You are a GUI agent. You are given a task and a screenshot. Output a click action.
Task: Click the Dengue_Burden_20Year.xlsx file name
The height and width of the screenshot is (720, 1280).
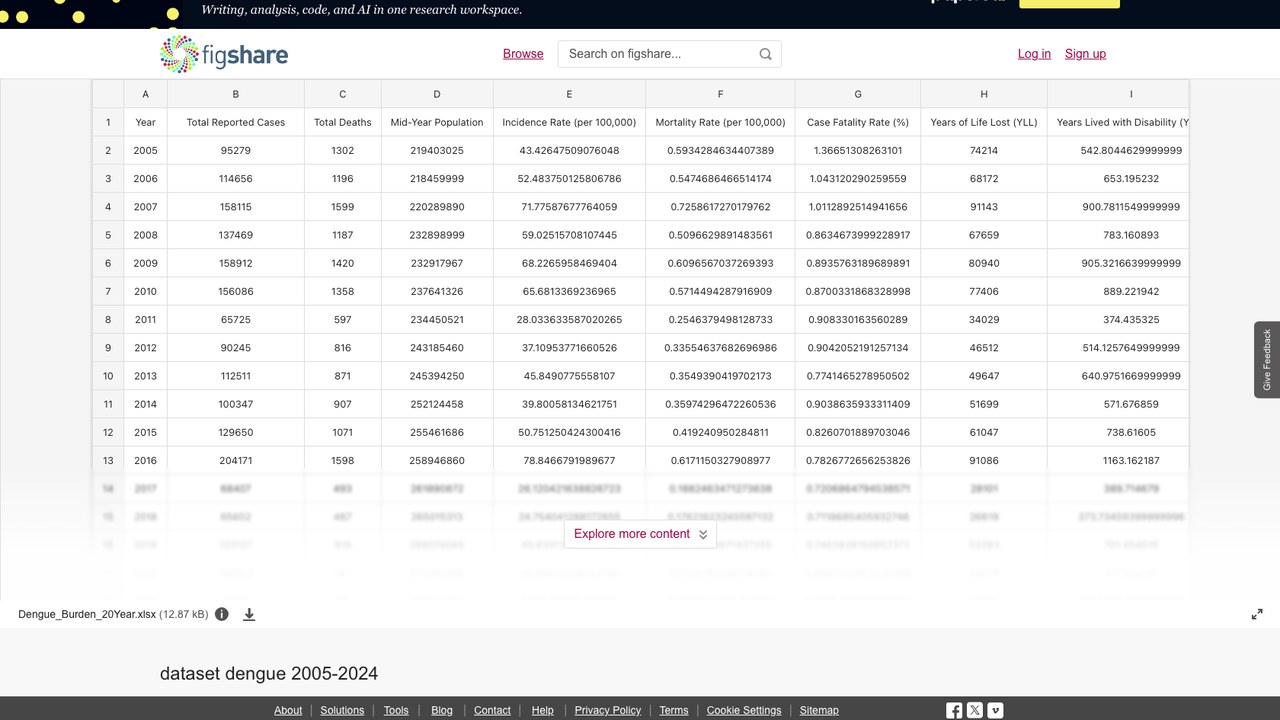(87, 614)
